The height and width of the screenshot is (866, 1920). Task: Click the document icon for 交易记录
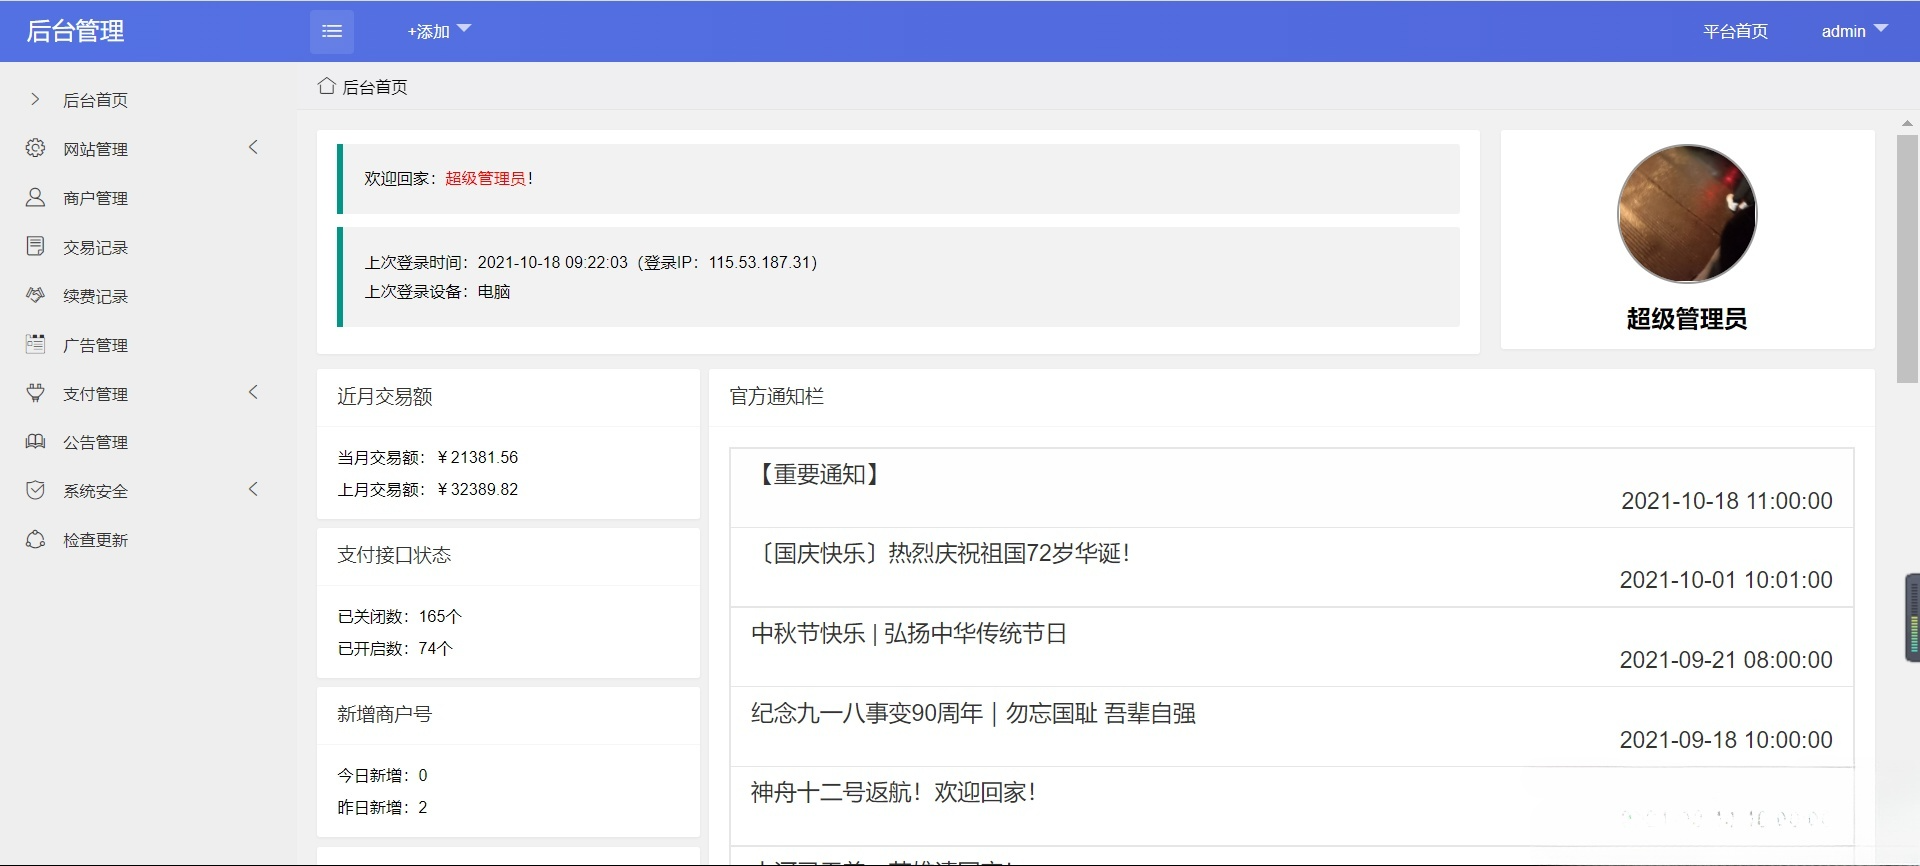pyautogui.click(x=36, y=246)
